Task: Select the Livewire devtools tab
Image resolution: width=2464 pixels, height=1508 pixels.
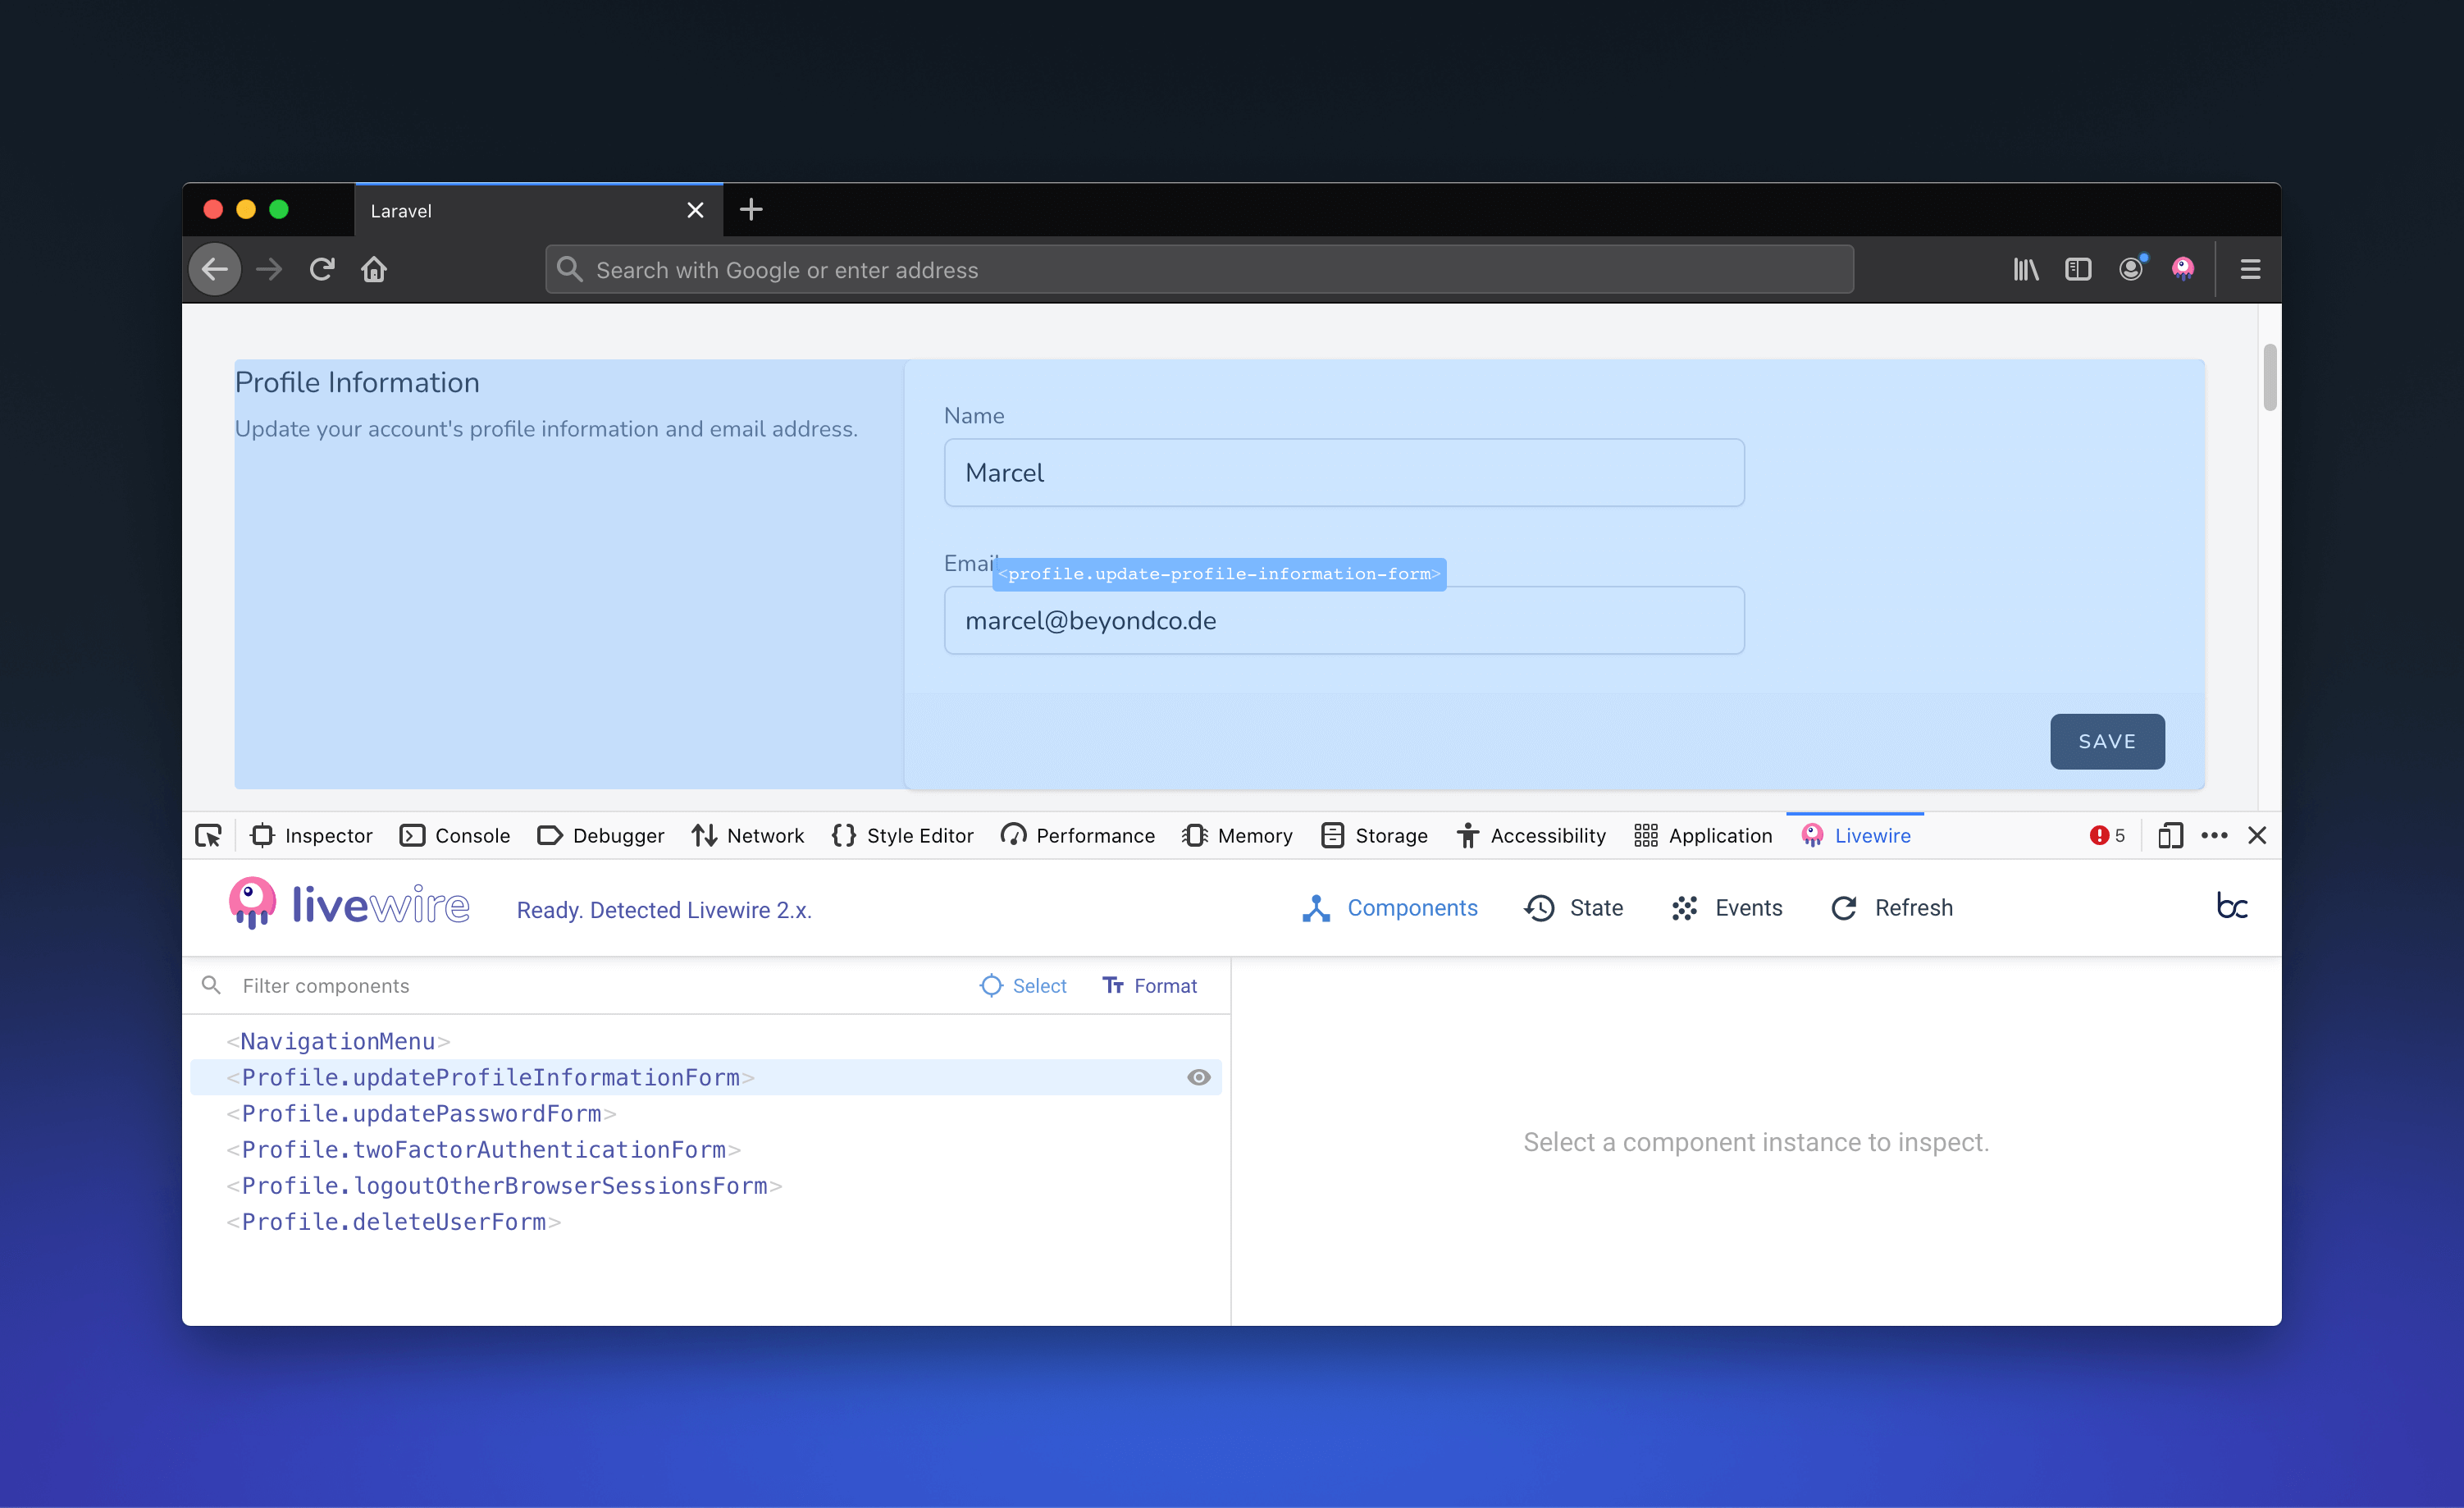Action: click(x=1855, y=835)
